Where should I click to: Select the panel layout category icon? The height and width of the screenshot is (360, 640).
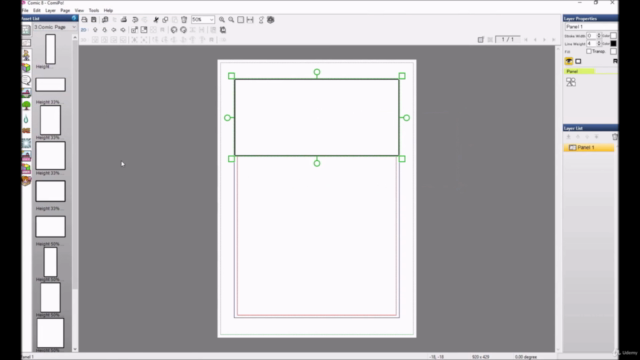26,30
